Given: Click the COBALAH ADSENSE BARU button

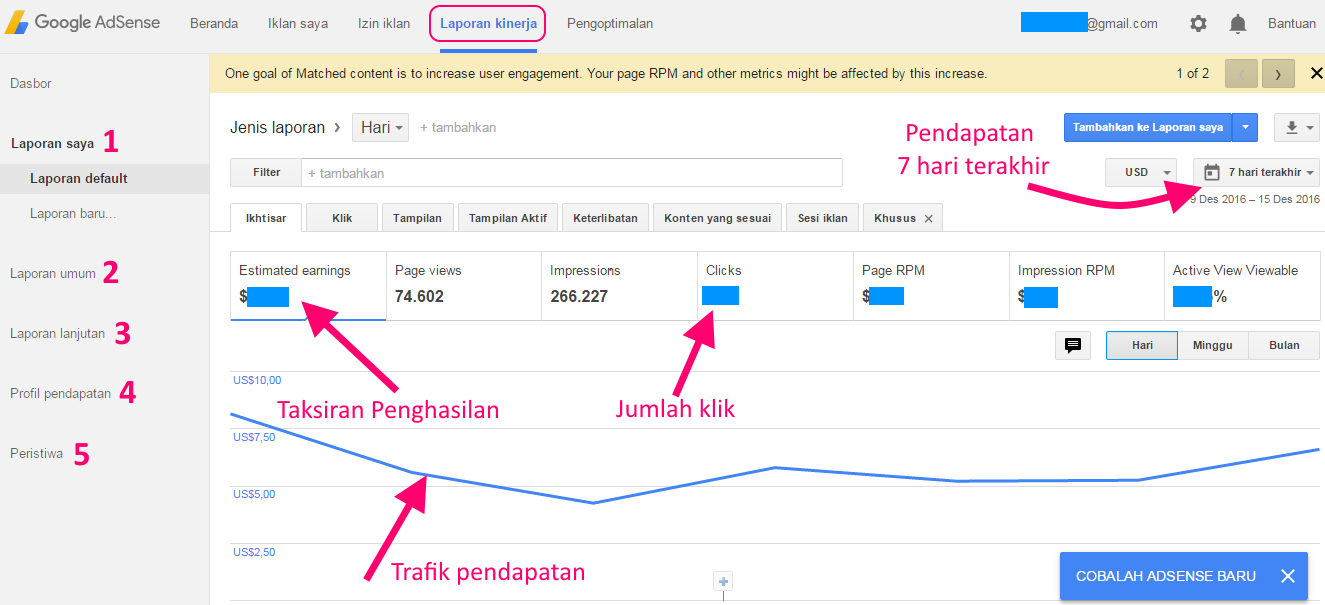Looking at the screenshot, I should tap(1165, 576).
